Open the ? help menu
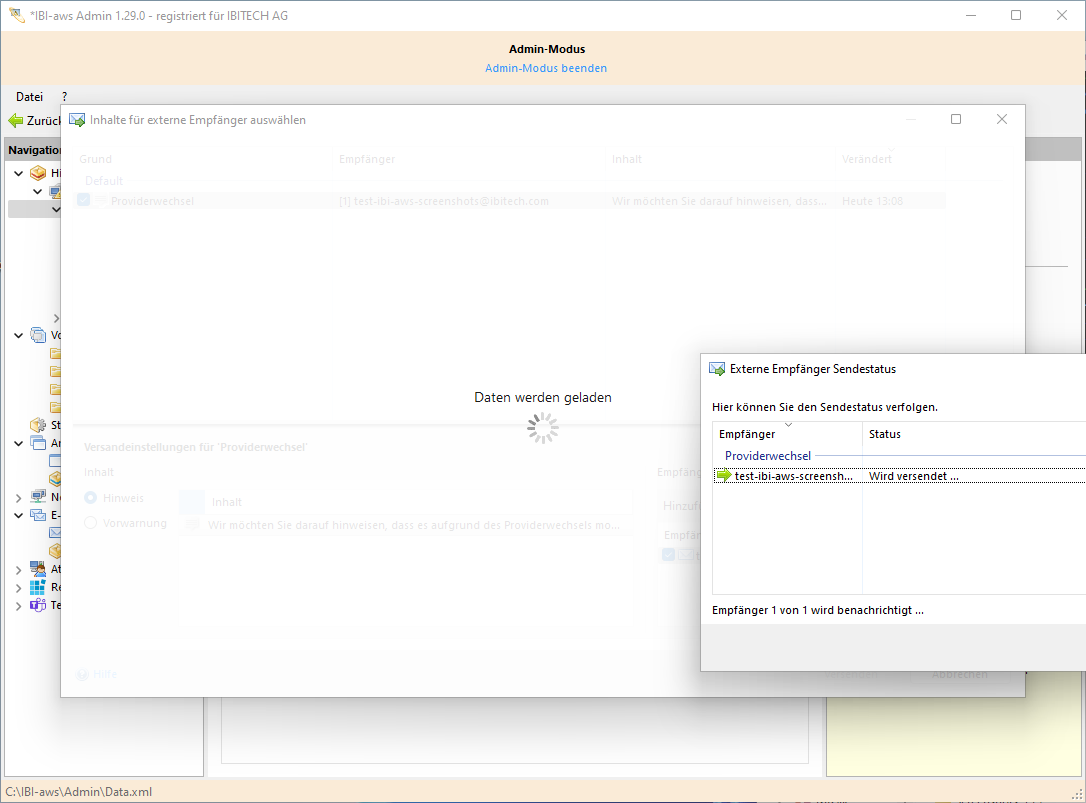This screenshot has height=803, width=1086. (x=65, y=97)
